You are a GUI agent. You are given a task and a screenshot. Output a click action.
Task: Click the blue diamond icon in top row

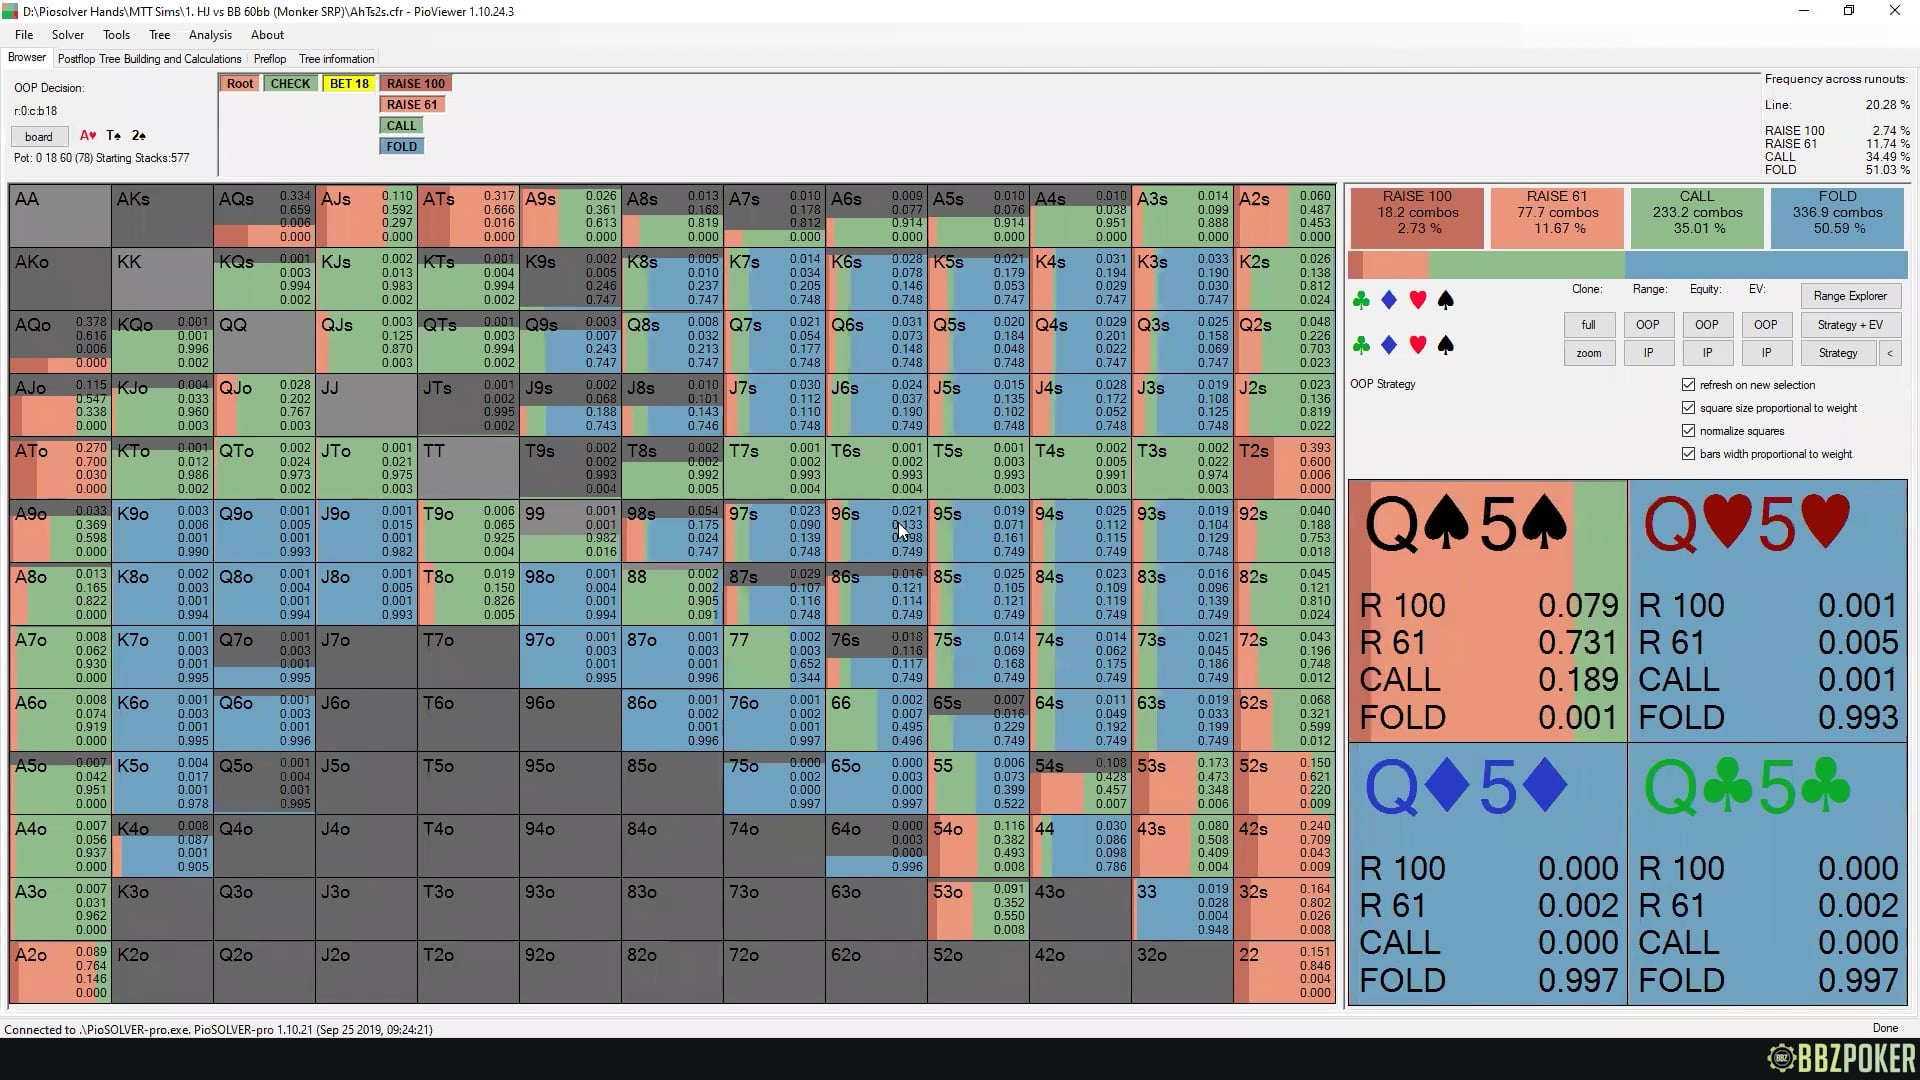pos(1389,300)
